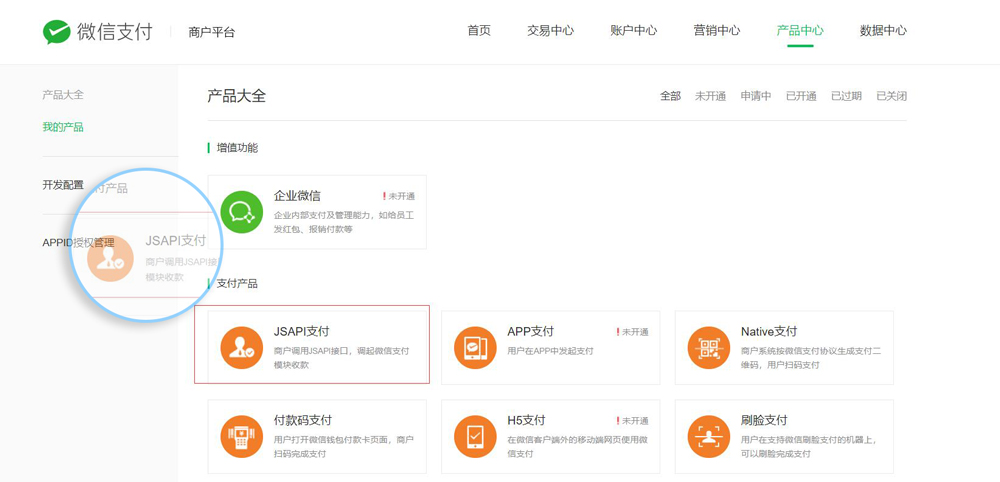Click 未开通 status on 企业微信 card
1000x482 pixels.
[x=399, y=196]
